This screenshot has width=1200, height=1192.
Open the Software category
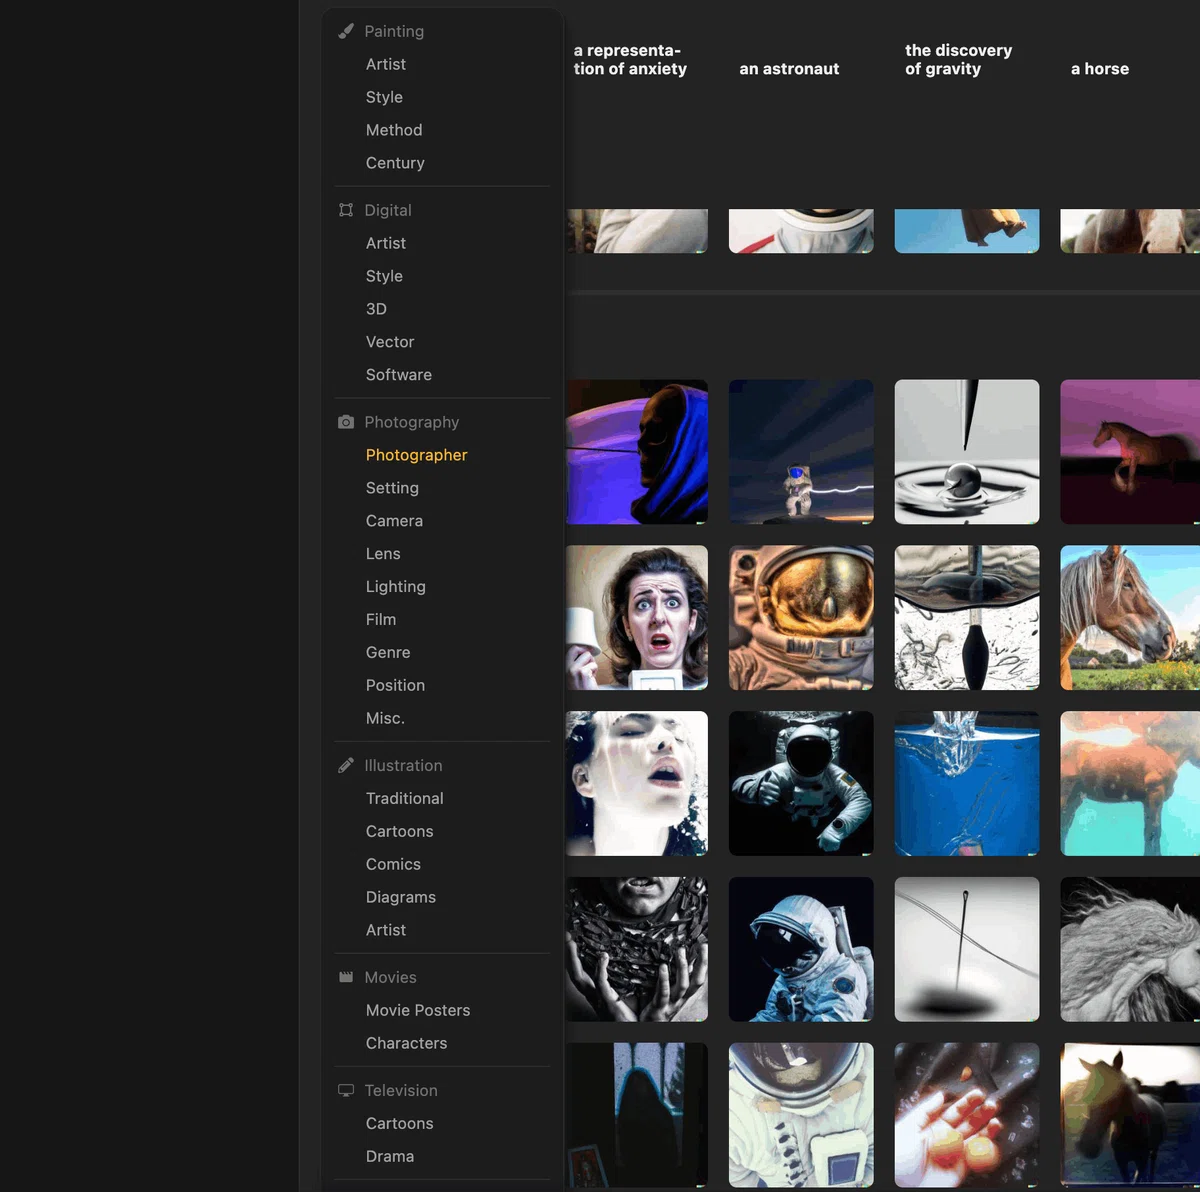pos(399,375)
